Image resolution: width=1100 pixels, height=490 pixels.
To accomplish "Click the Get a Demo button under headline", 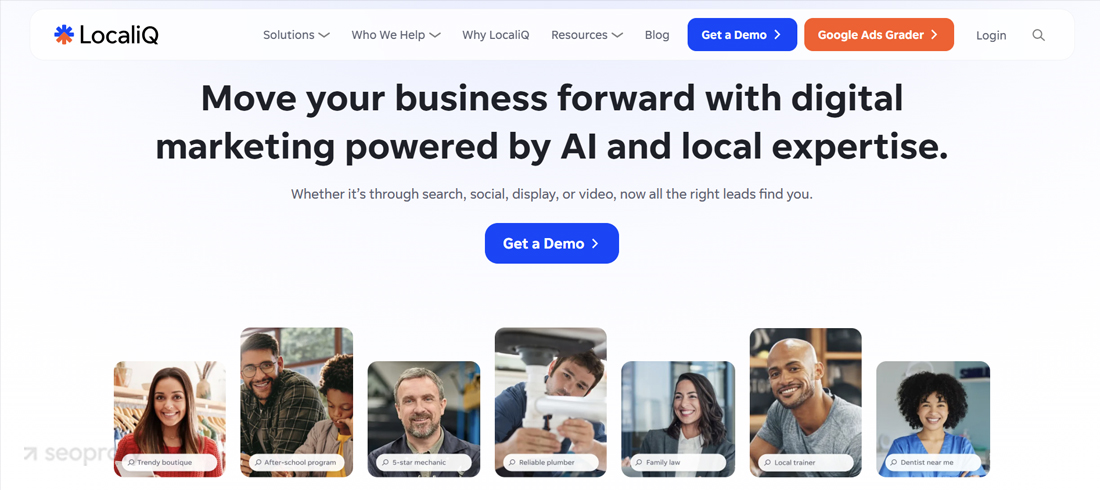I will [551, 244].
